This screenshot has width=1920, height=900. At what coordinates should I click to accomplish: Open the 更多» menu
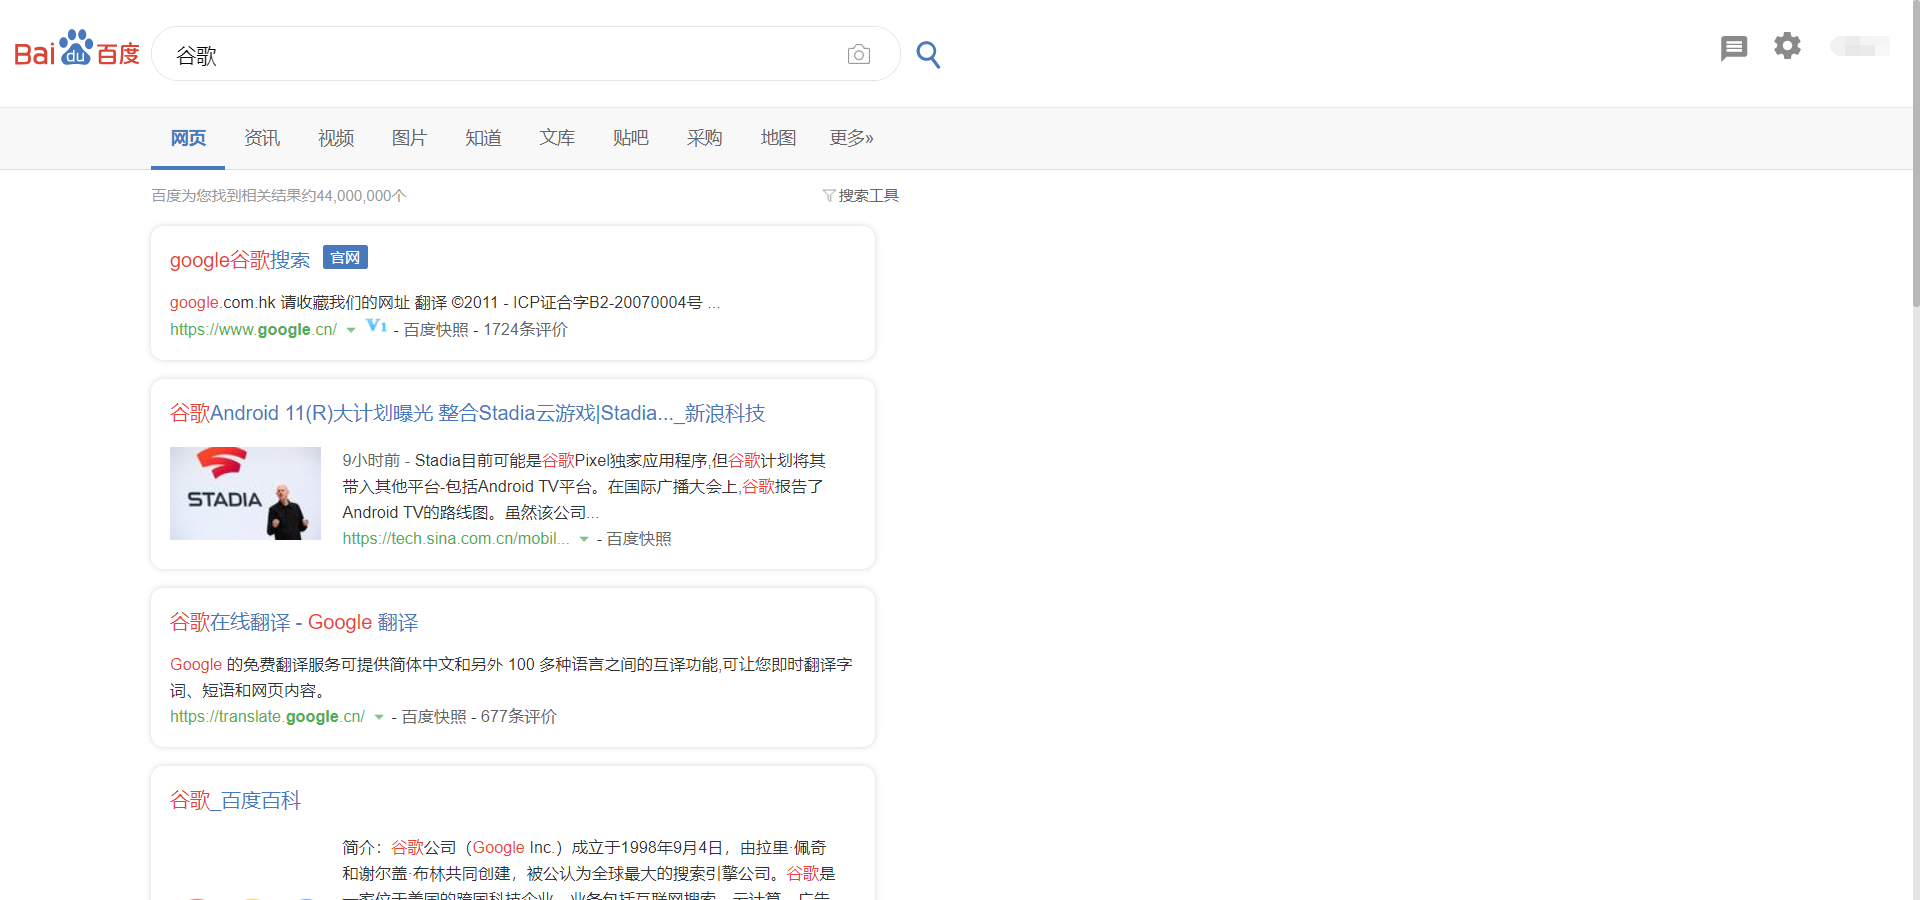(851, 138)
